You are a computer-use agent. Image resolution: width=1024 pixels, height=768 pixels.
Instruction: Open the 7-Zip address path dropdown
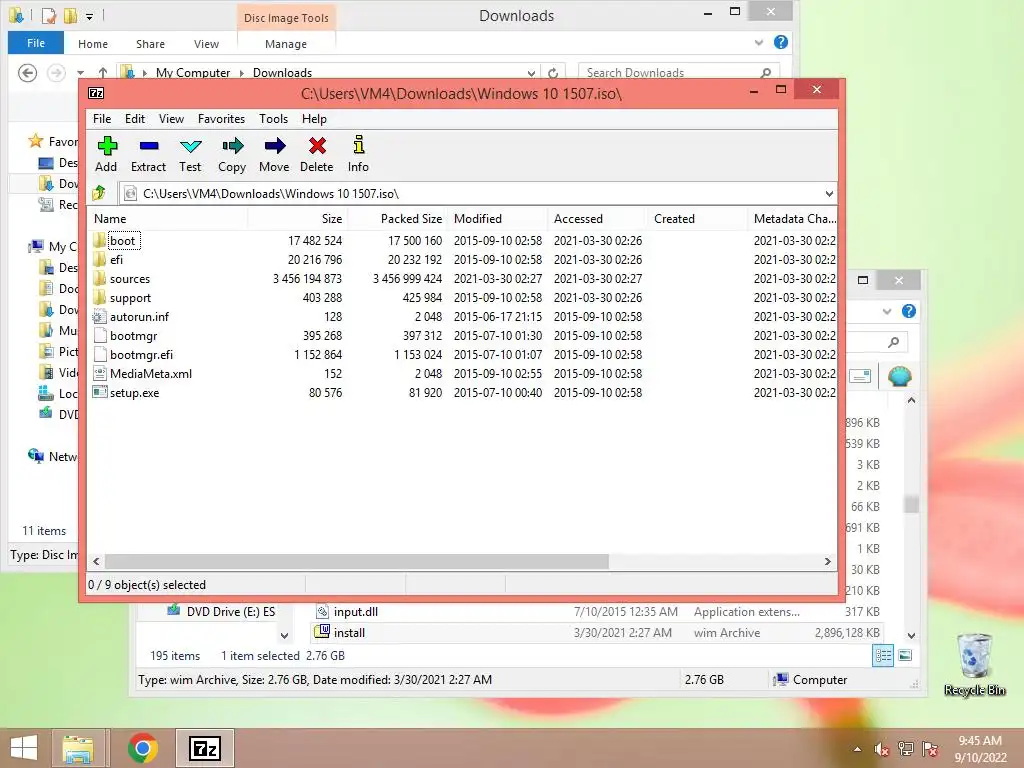pos(829,193)
